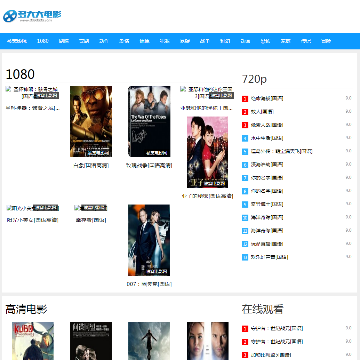The height and width of the screenshot is (360, 360).
Task: Click red rank 3 badge in 720p list
Action: [x=245, y=125]
